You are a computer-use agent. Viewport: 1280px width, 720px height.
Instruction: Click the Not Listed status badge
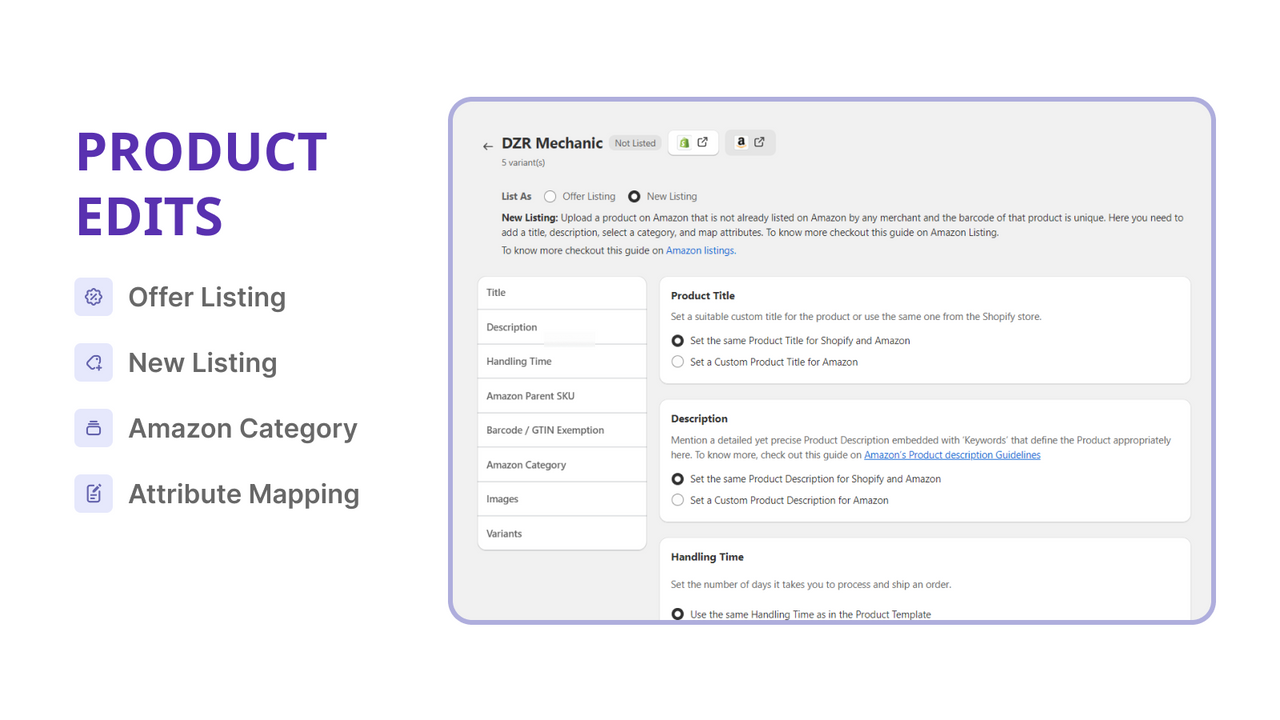(x=635, y=143)
